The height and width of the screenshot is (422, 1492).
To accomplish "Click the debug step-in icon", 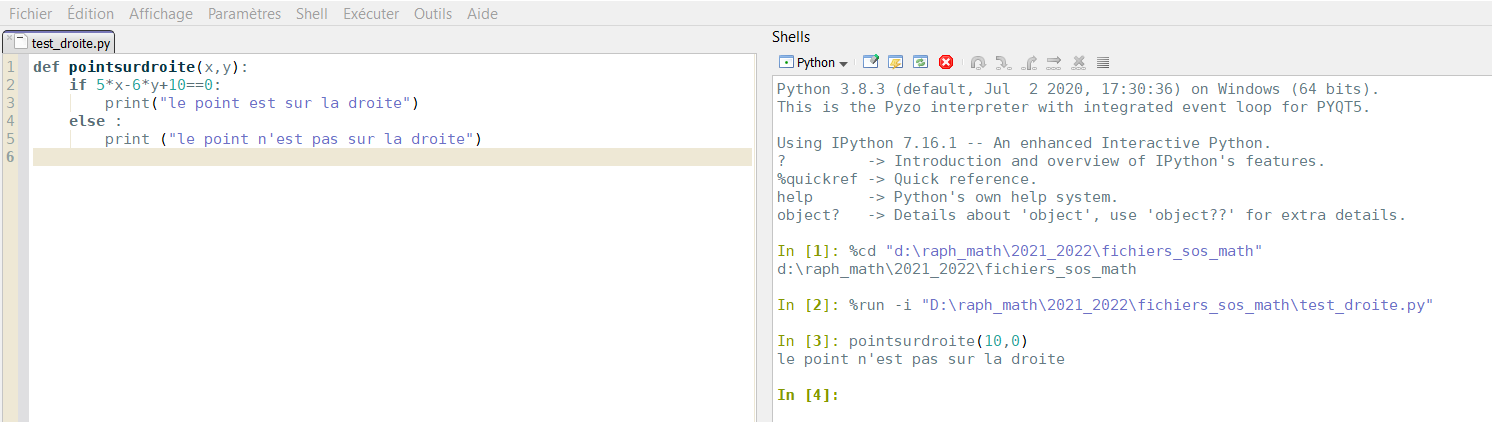I will pos(1003,62).
